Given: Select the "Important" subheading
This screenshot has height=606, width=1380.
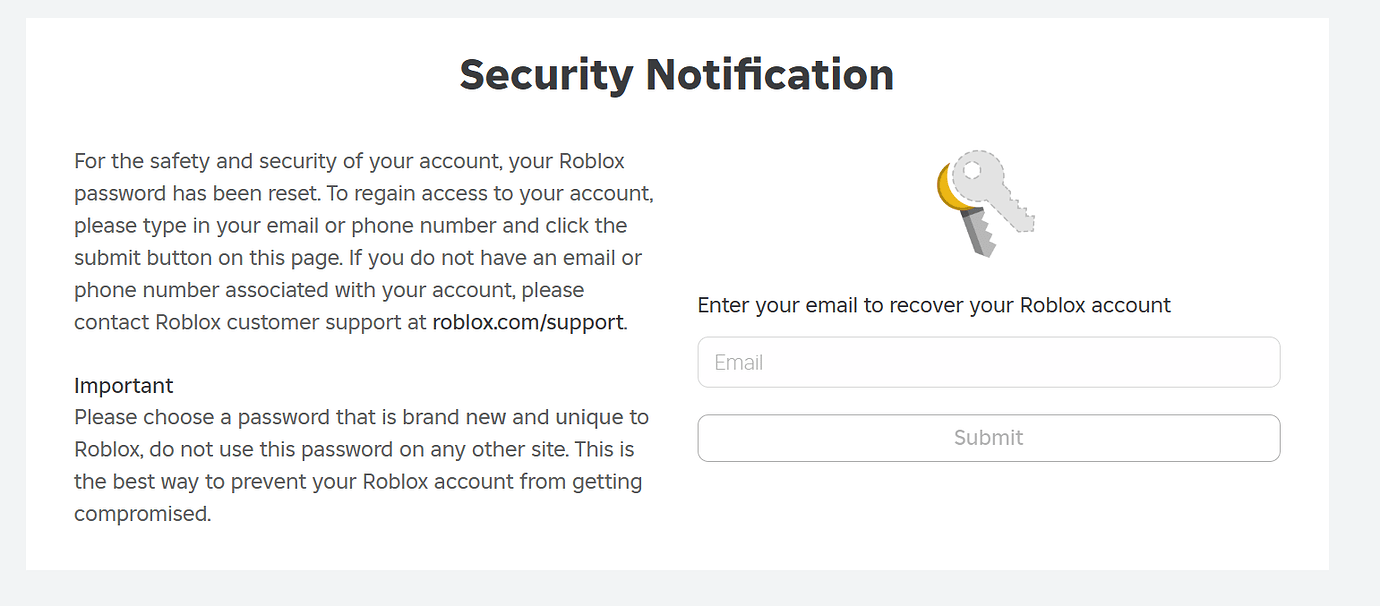Looking at the screenshot, I should pyautogui.click(x=124, y=385).
